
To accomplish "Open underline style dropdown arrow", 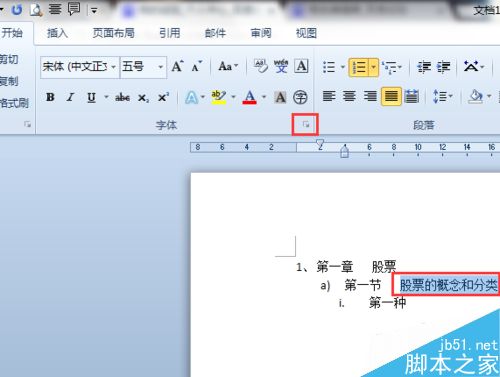I will [106, 97].
